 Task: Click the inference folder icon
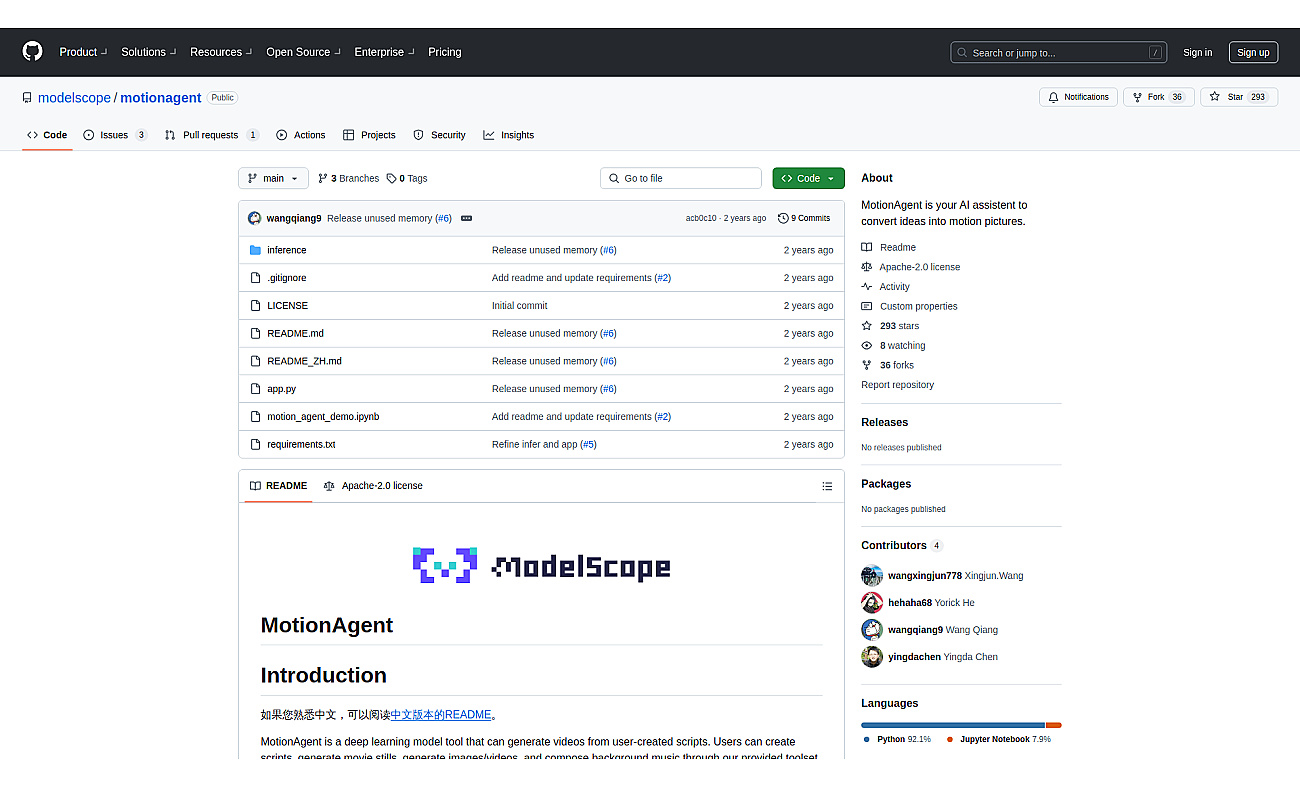255,250
